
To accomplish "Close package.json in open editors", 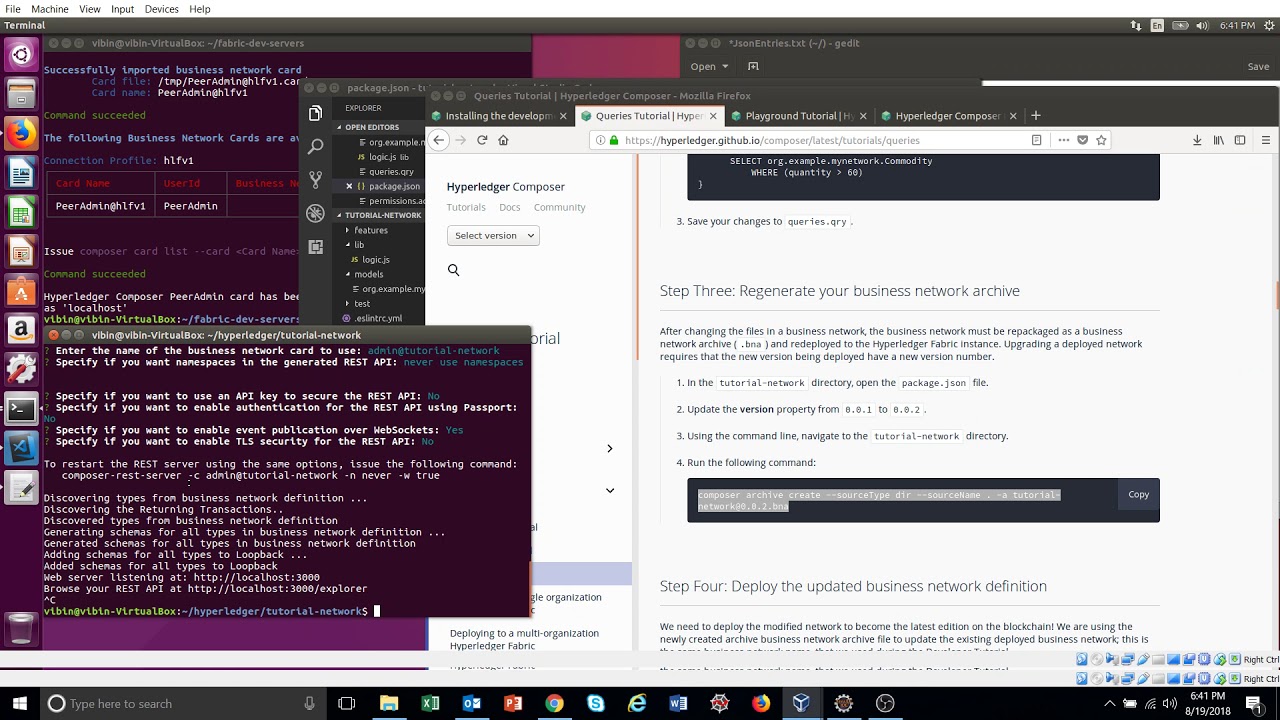I will click(x=349, y=186).
